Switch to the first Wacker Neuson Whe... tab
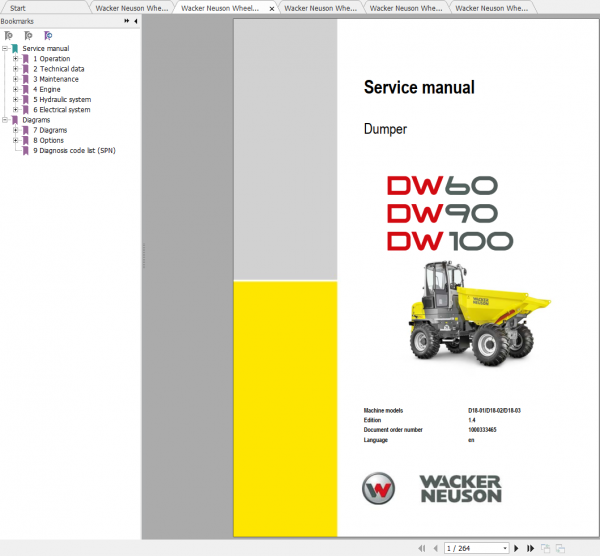600x556 pixels. [132, 8]
